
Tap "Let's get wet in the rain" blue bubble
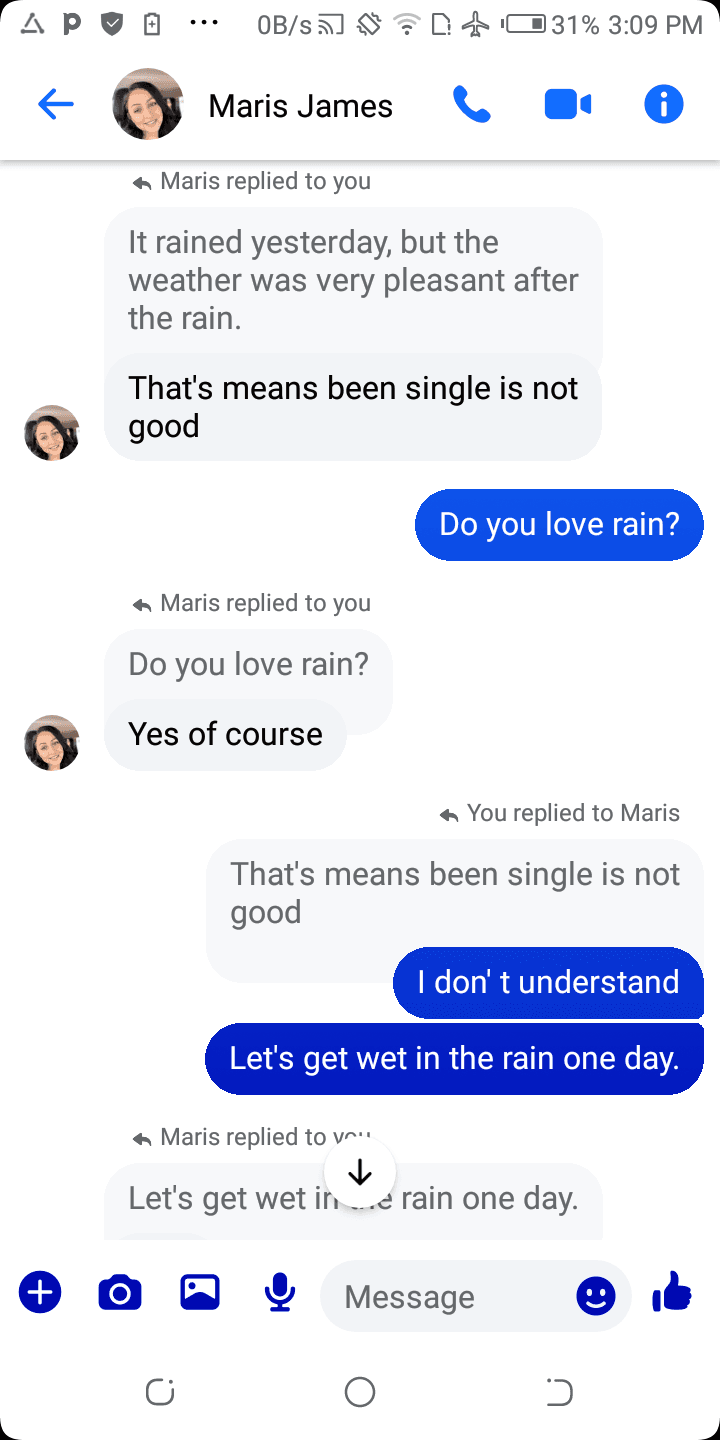[454, 1058]
